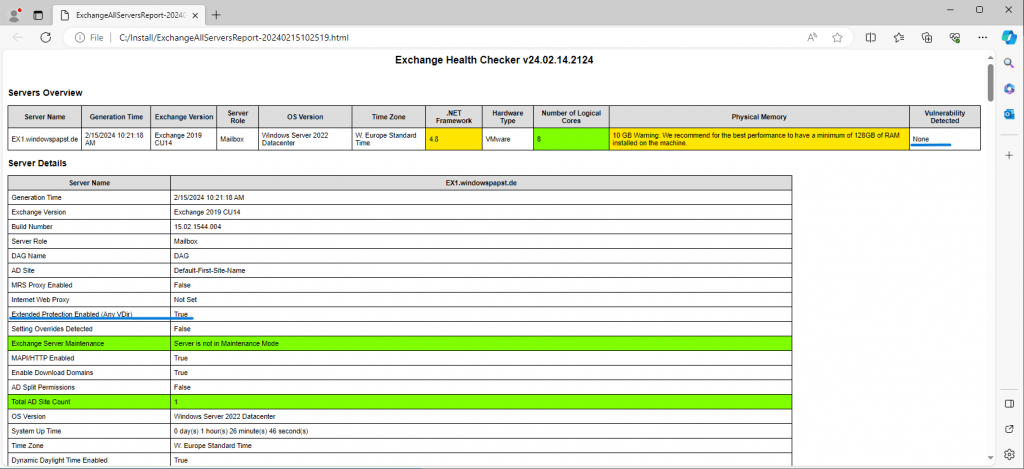Image resolution: width=1024 pixels, height=469 pixels.
Task: Click scrollbar down arrow
Action: (x=990, y=457)
